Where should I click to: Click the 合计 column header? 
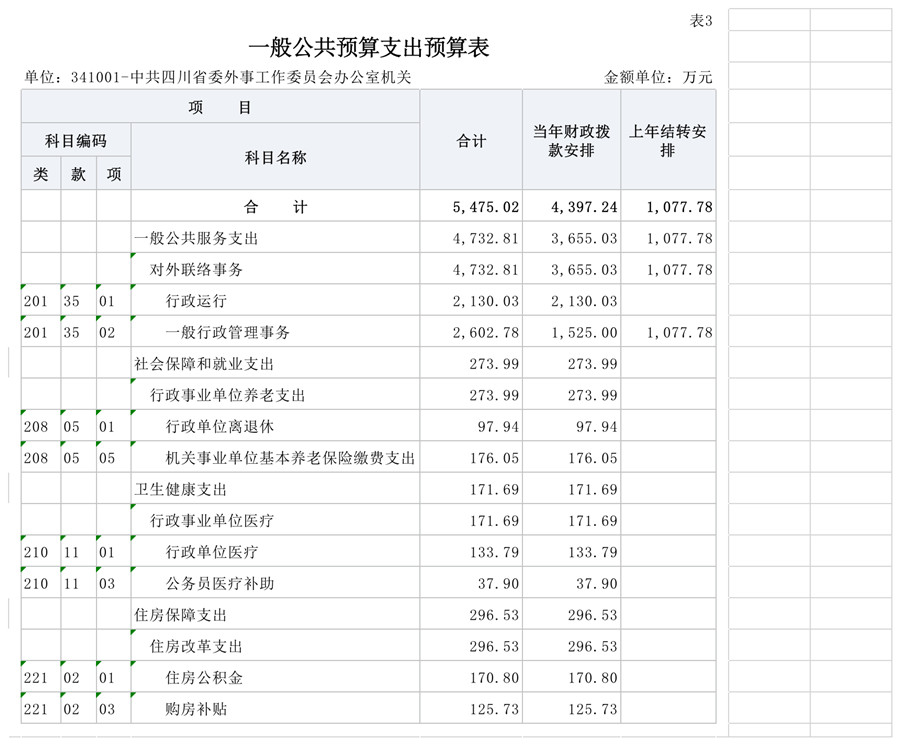tap(471, 141)
